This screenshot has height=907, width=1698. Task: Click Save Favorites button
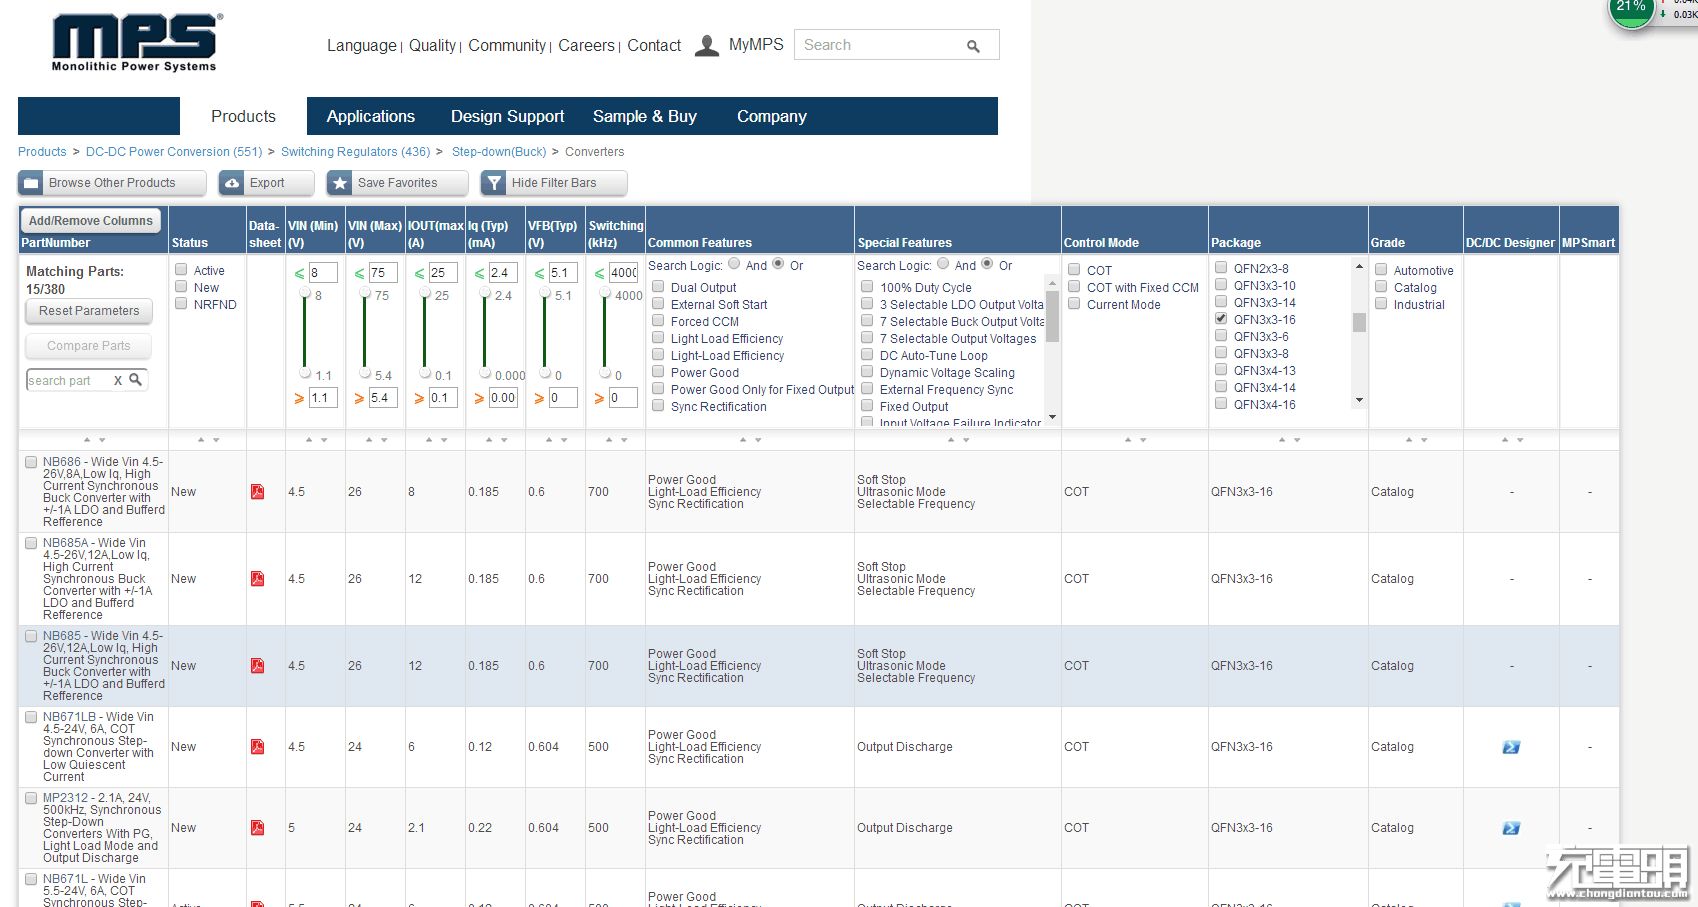[398, 183]
